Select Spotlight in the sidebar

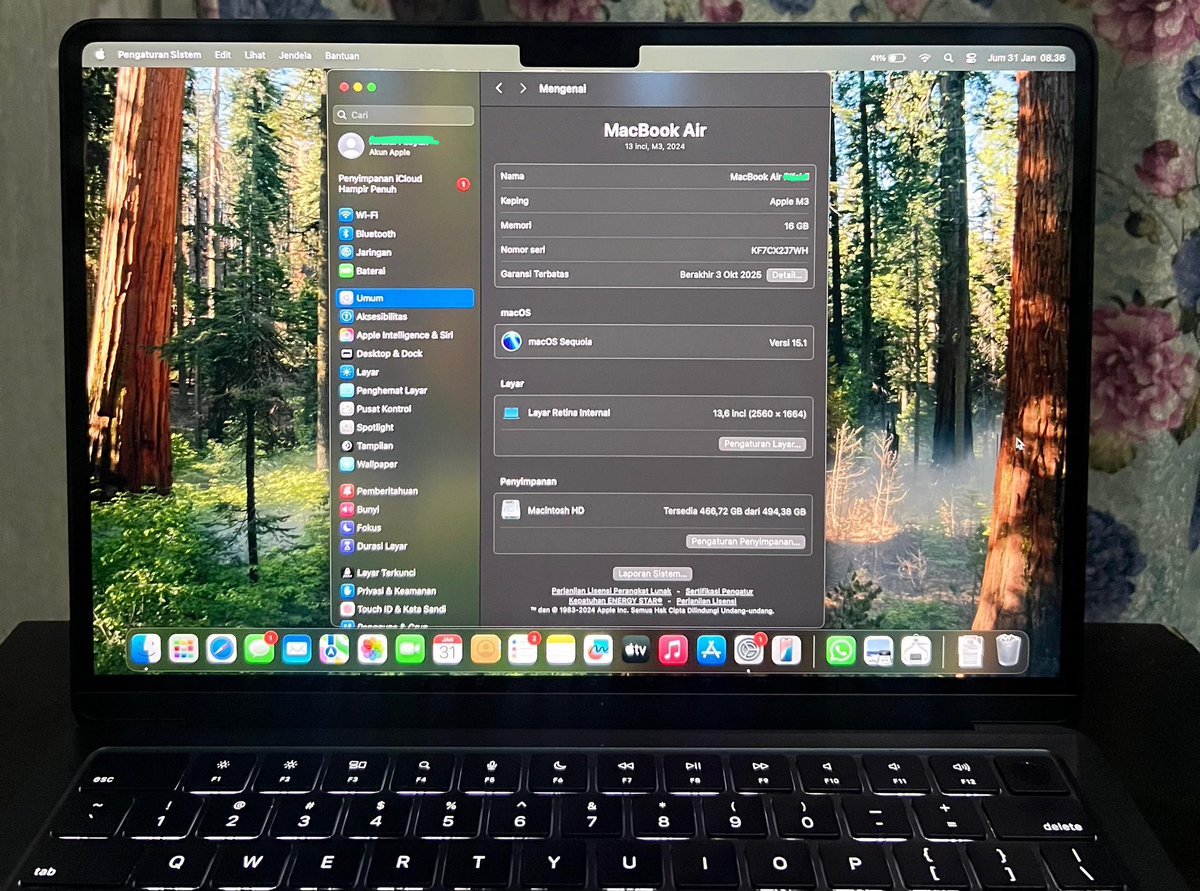tap(404, 428)
